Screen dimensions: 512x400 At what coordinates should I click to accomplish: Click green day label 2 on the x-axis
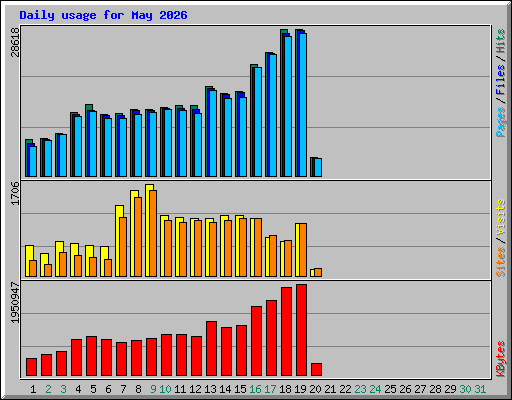(x=48, y=389)
